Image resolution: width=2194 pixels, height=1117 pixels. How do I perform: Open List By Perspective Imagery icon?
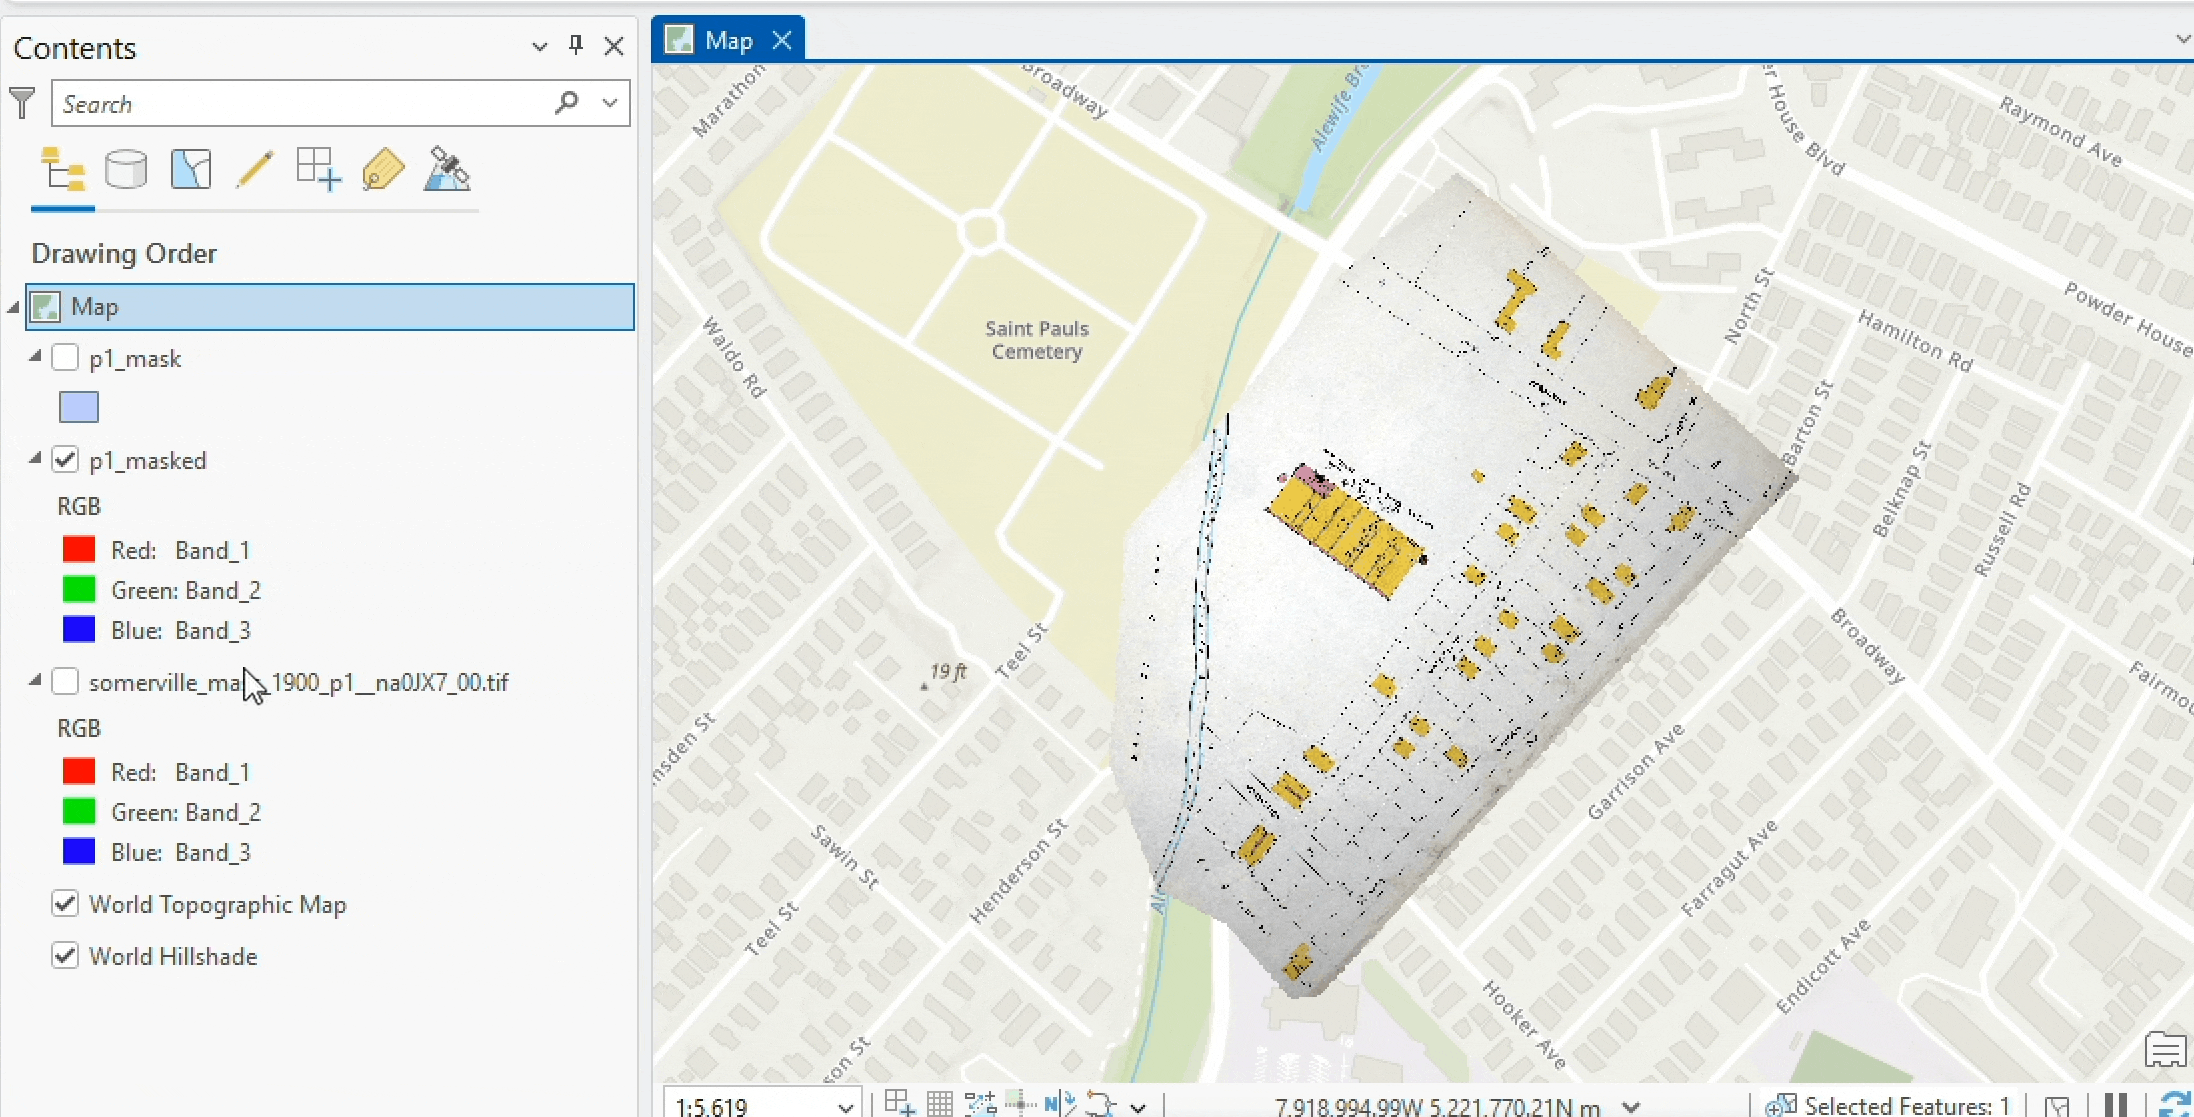(x=447, y=170)
